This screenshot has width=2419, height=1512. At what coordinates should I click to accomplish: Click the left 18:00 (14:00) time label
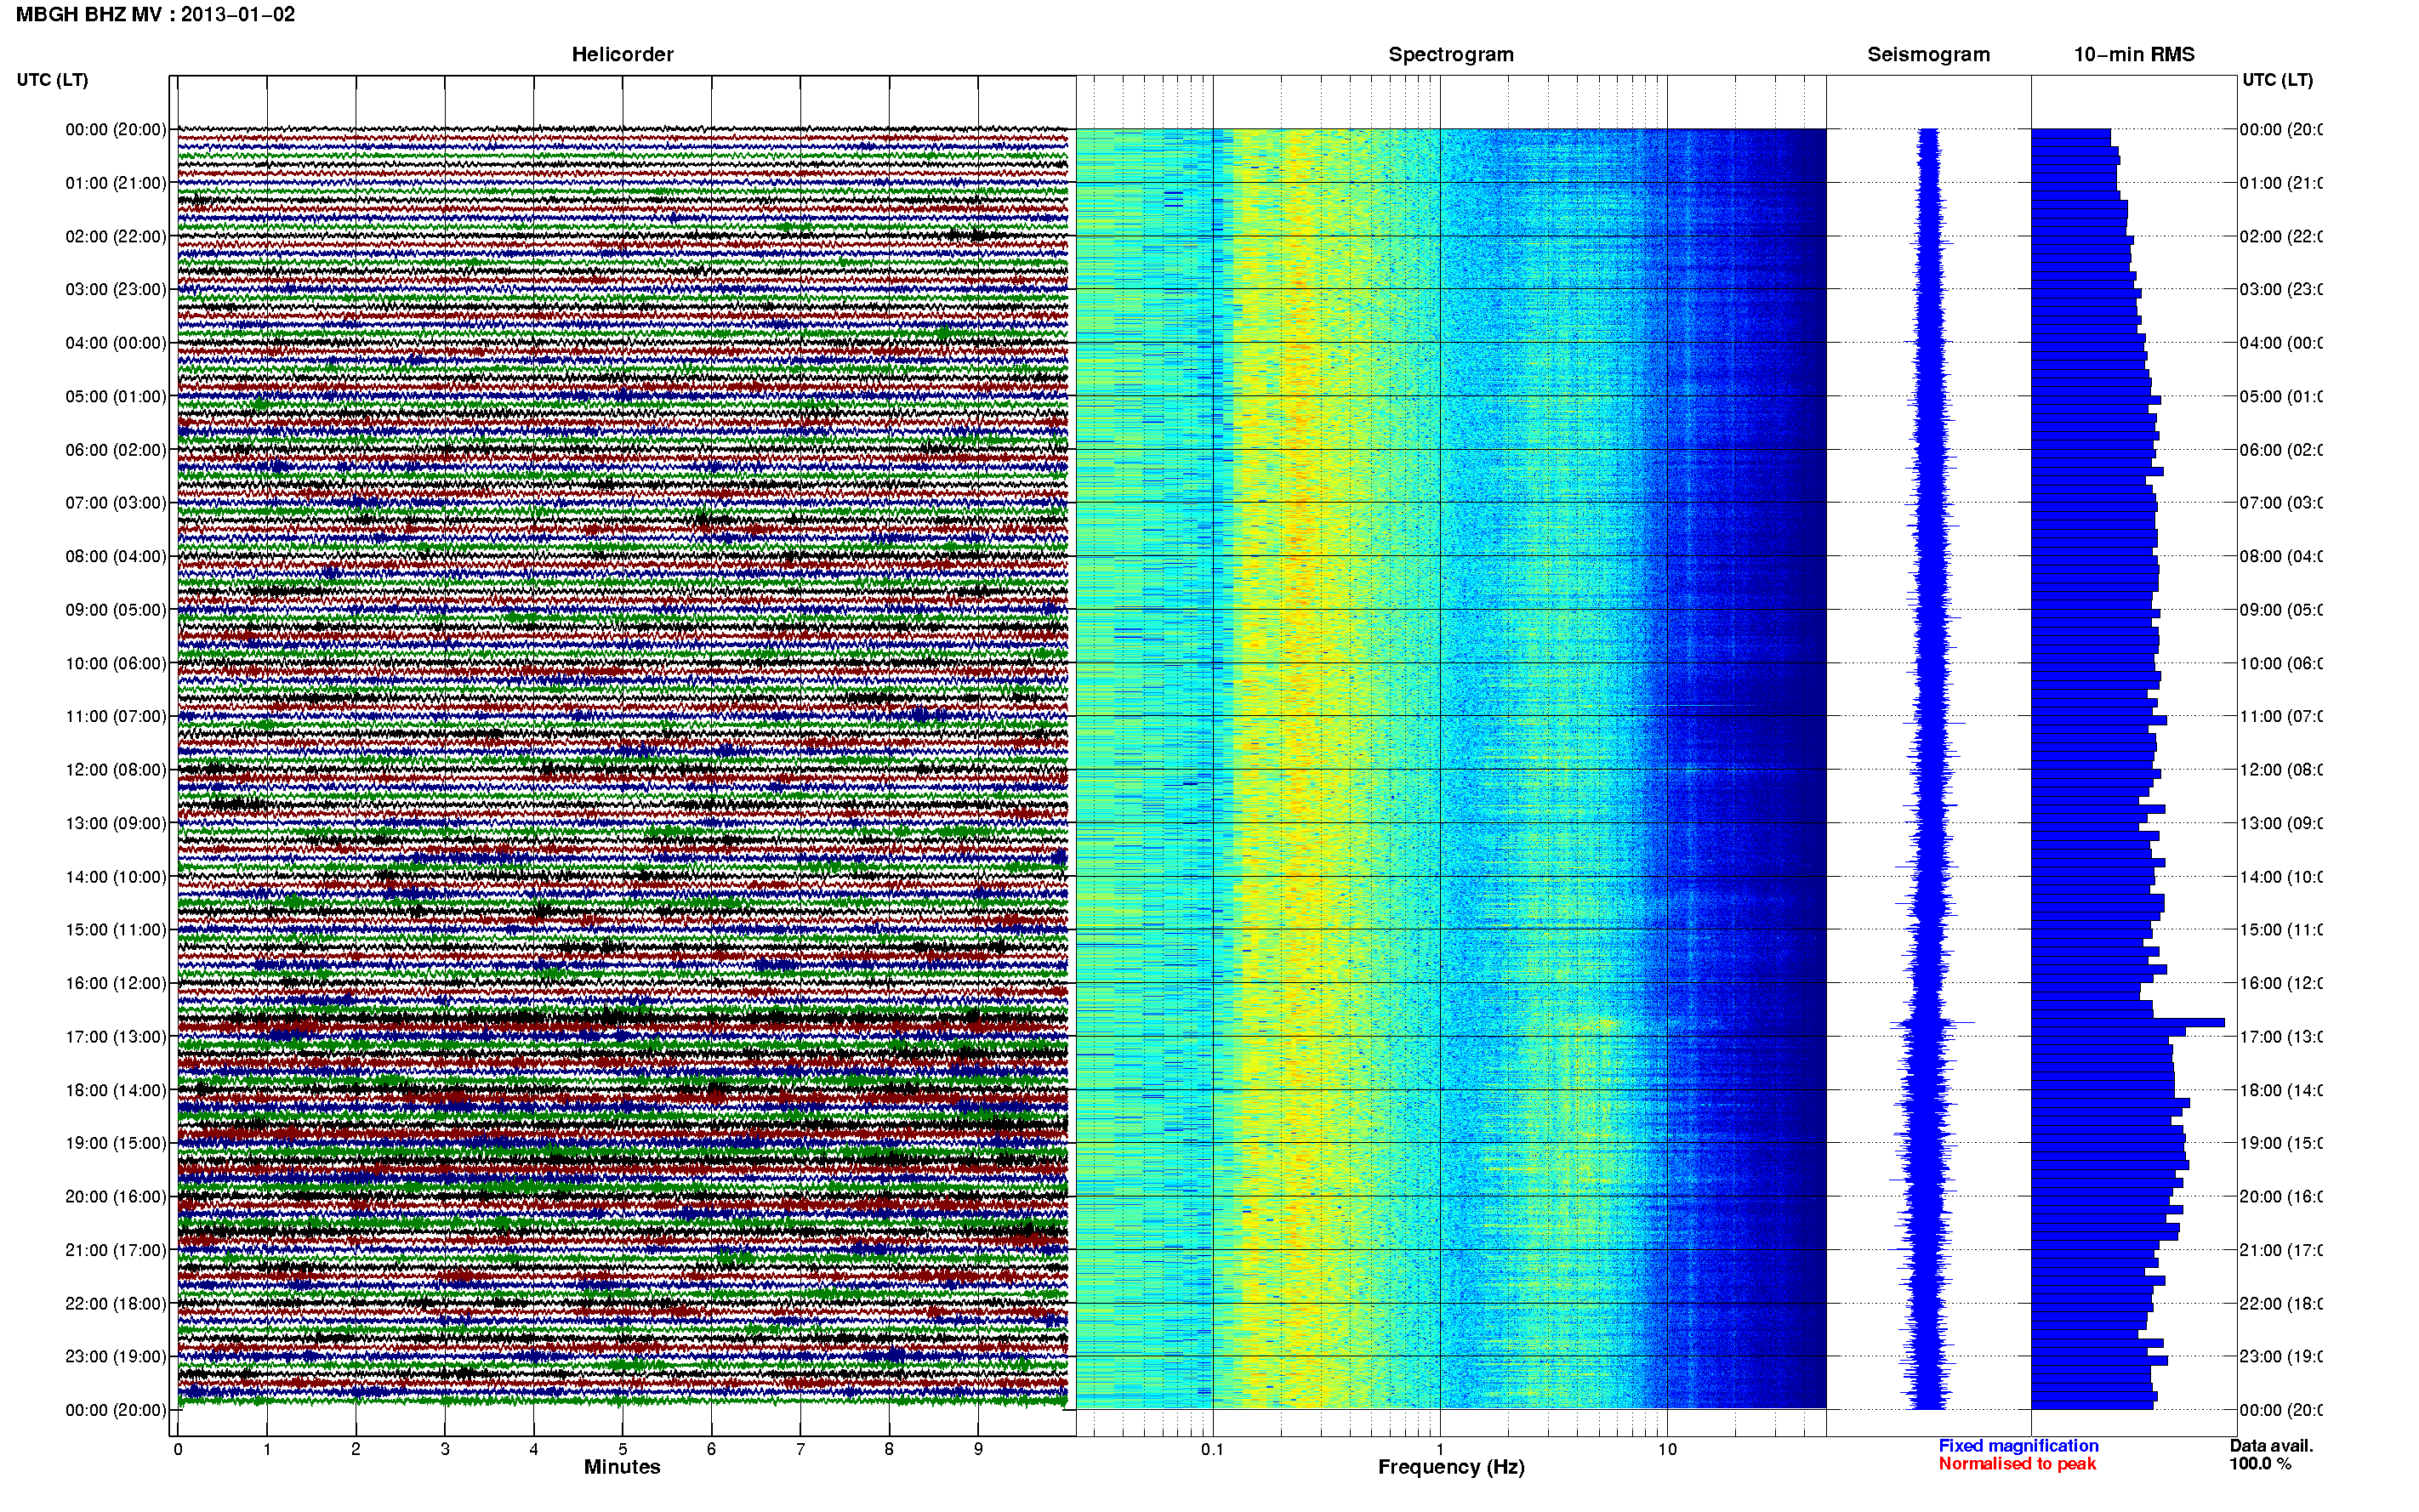(x=116, y=1090)
